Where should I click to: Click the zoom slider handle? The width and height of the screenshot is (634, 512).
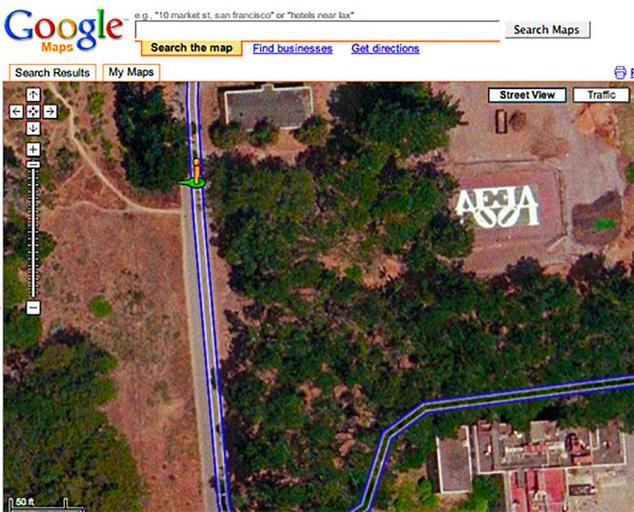coord(33,165)
